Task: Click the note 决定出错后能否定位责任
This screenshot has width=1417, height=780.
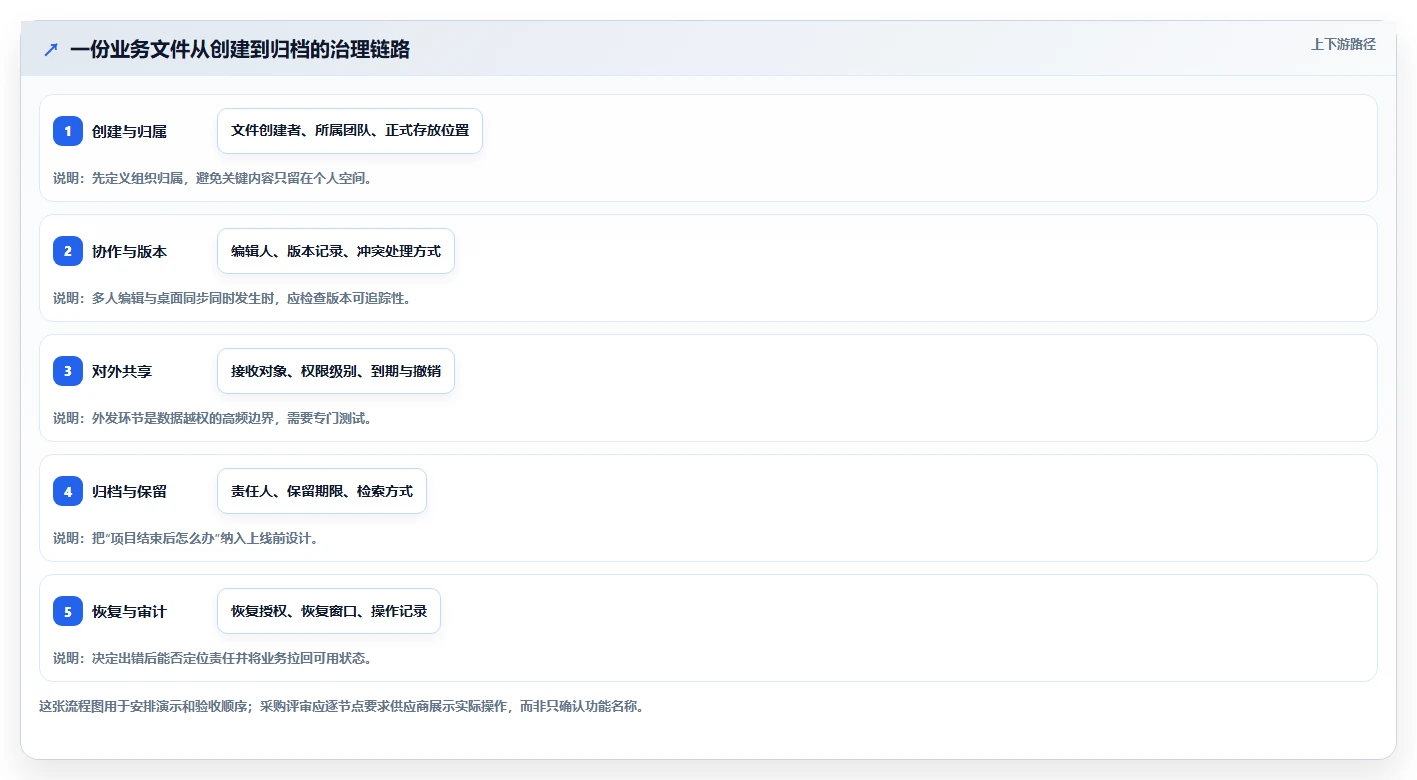Action: 213,658
